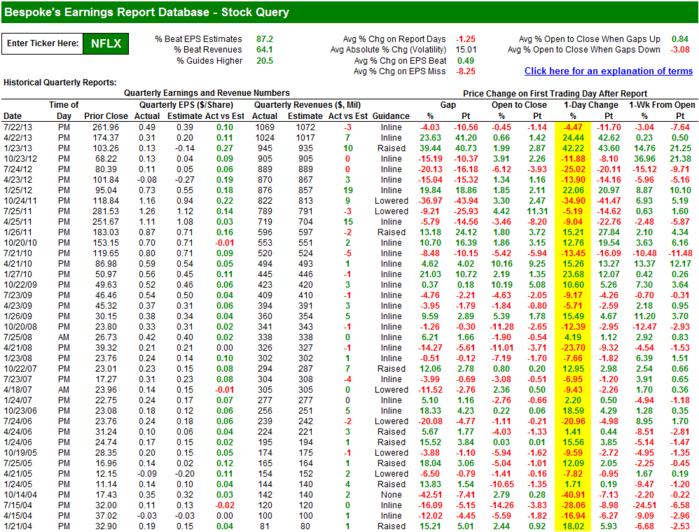Click the Open to Close header
699x532 pixels.
519,105
